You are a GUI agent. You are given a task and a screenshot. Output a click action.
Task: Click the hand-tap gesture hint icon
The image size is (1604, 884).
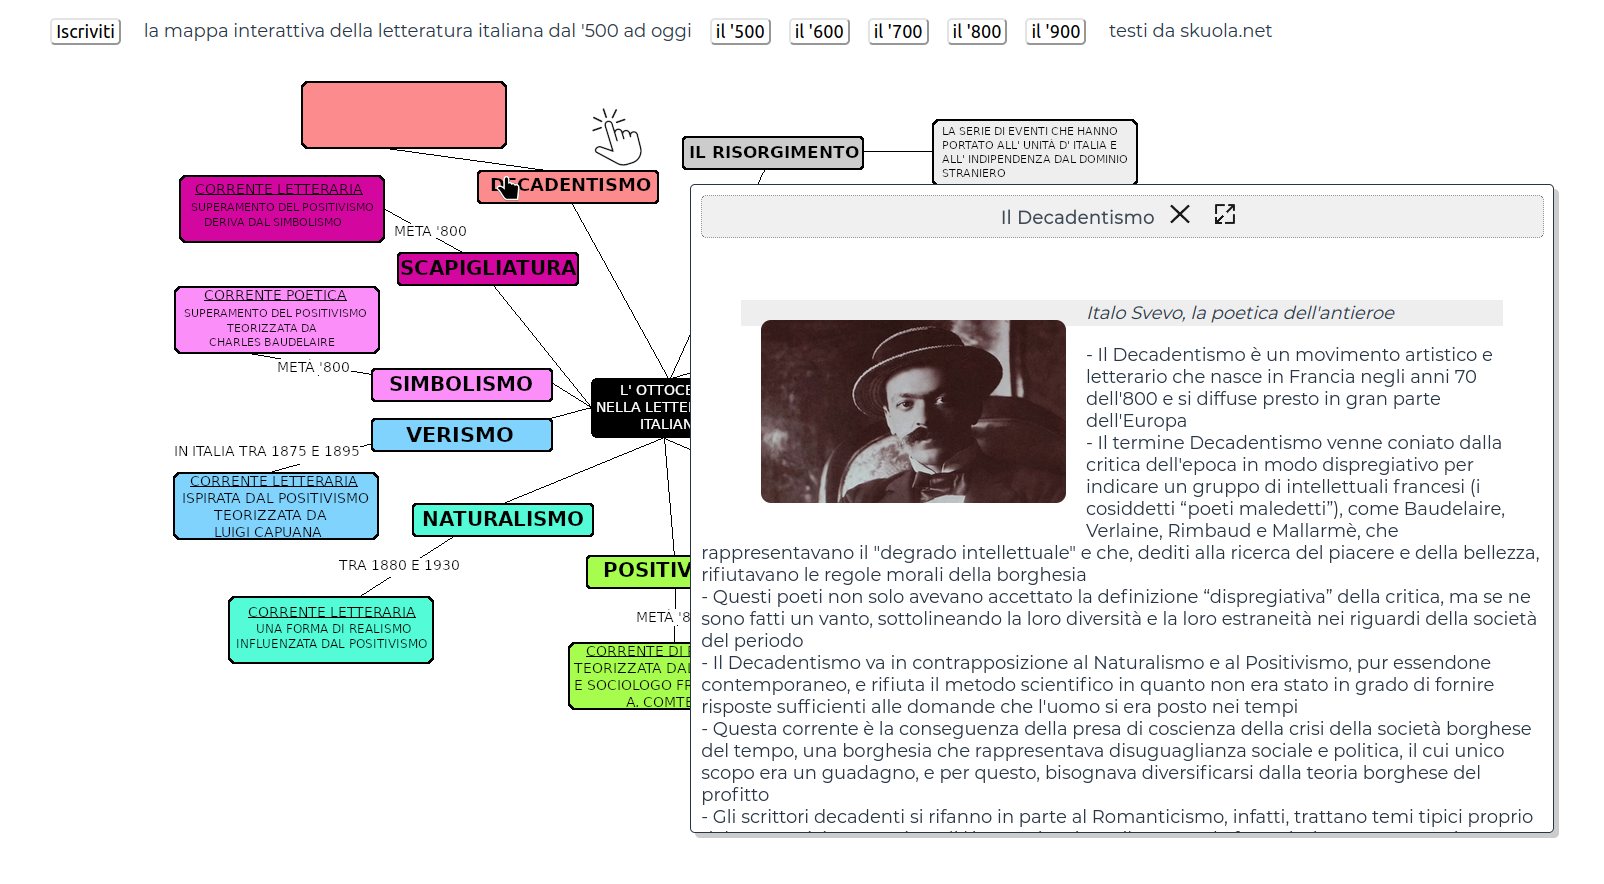(616, 137)
